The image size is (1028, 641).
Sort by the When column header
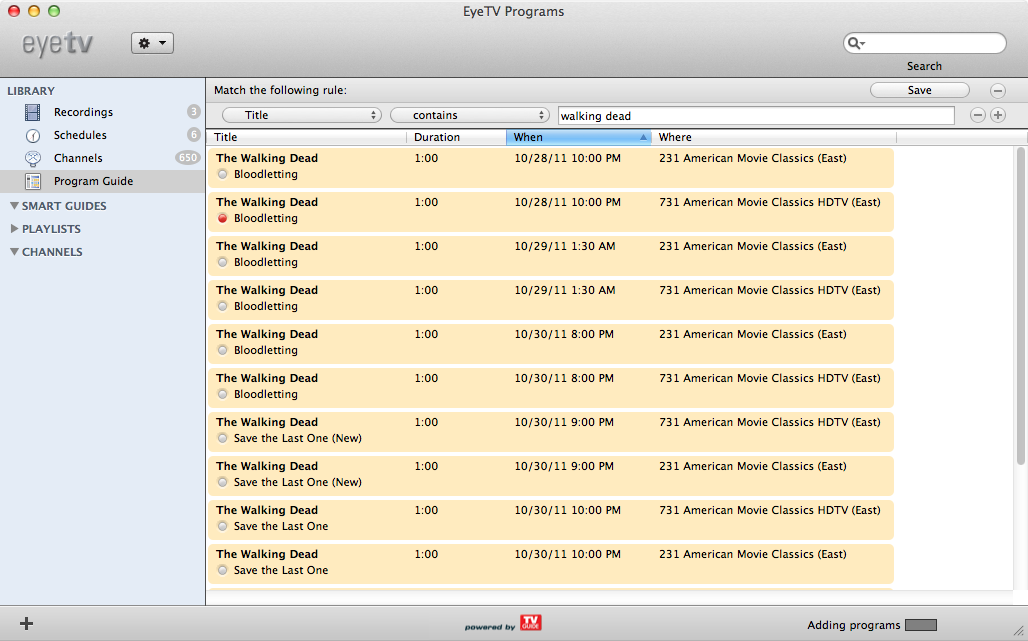[x=578, y=137]
